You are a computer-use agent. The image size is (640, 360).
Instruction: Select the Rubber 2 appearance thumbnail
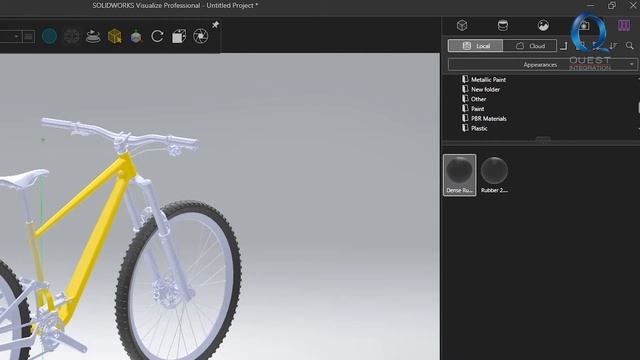[x=494, y=175]
